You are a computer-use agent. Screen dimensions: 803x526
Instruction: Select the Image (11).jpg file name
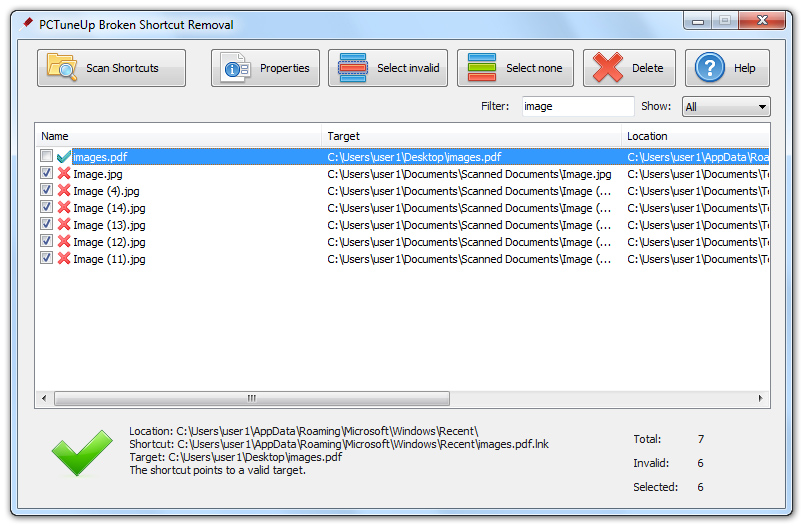pyautogui.click(x=109, y=259)
